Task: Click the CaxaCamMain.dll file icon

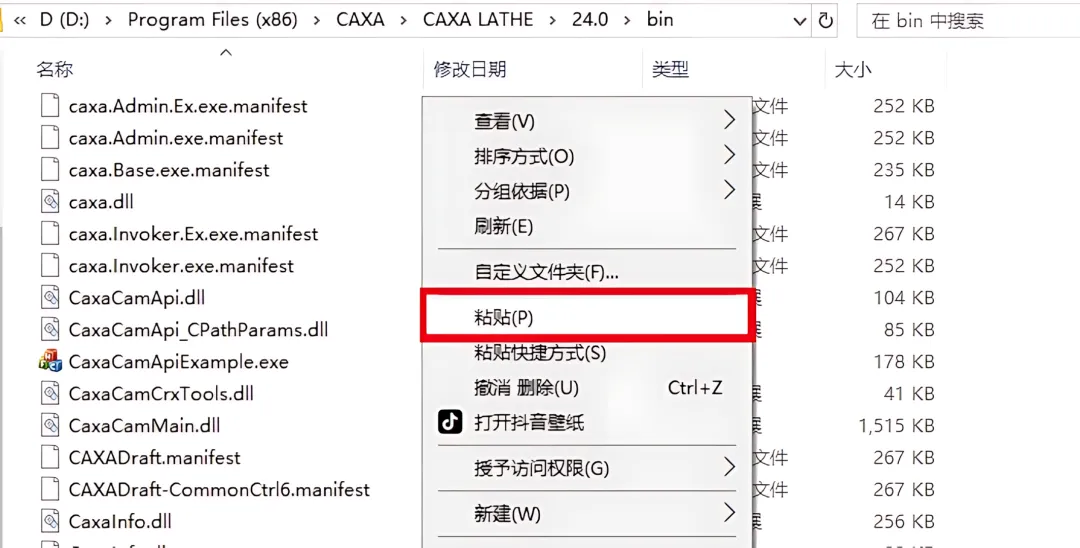Action: click(x=50, y=426)
